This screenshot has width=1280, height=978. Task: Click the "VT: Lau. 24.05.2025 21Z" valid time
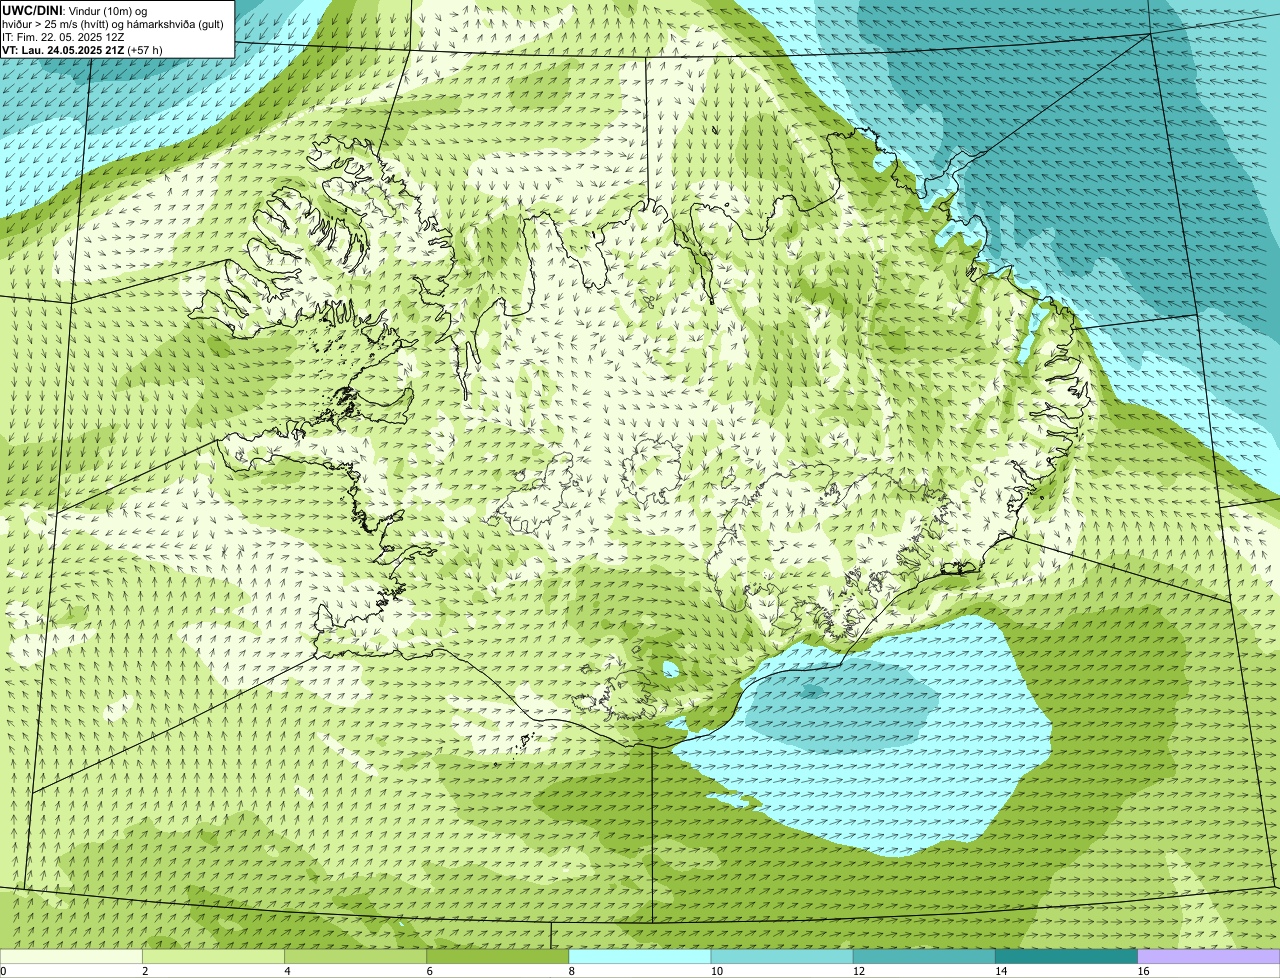tap(62, 50)
